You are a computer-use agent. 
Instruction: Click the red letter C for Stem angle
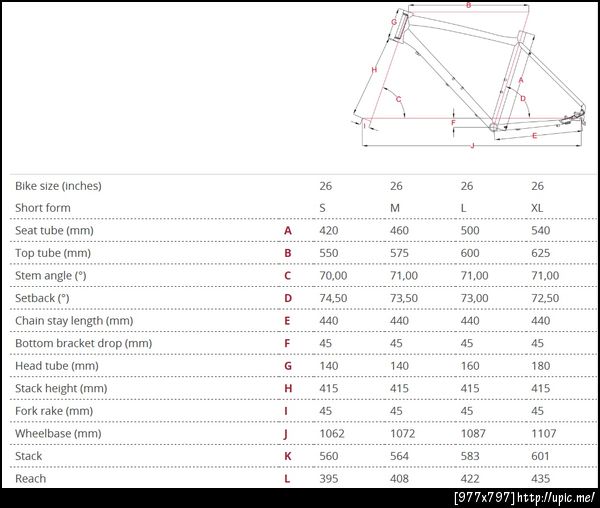(x=287, y=276)
